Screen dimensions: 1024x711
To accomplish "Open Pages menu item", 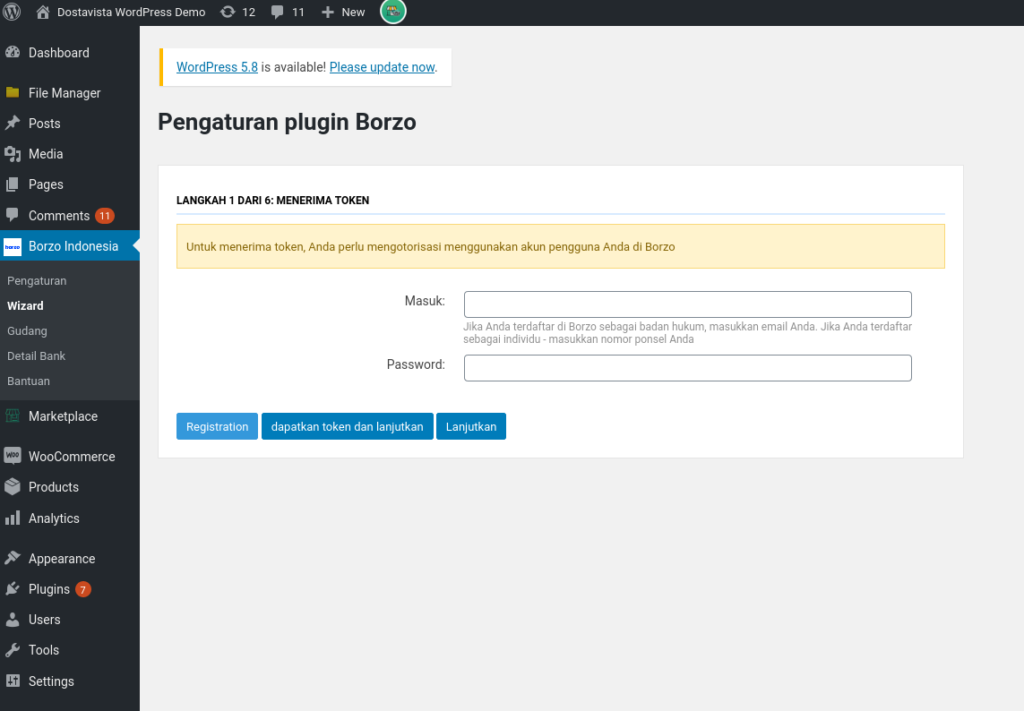I will 46,185.
